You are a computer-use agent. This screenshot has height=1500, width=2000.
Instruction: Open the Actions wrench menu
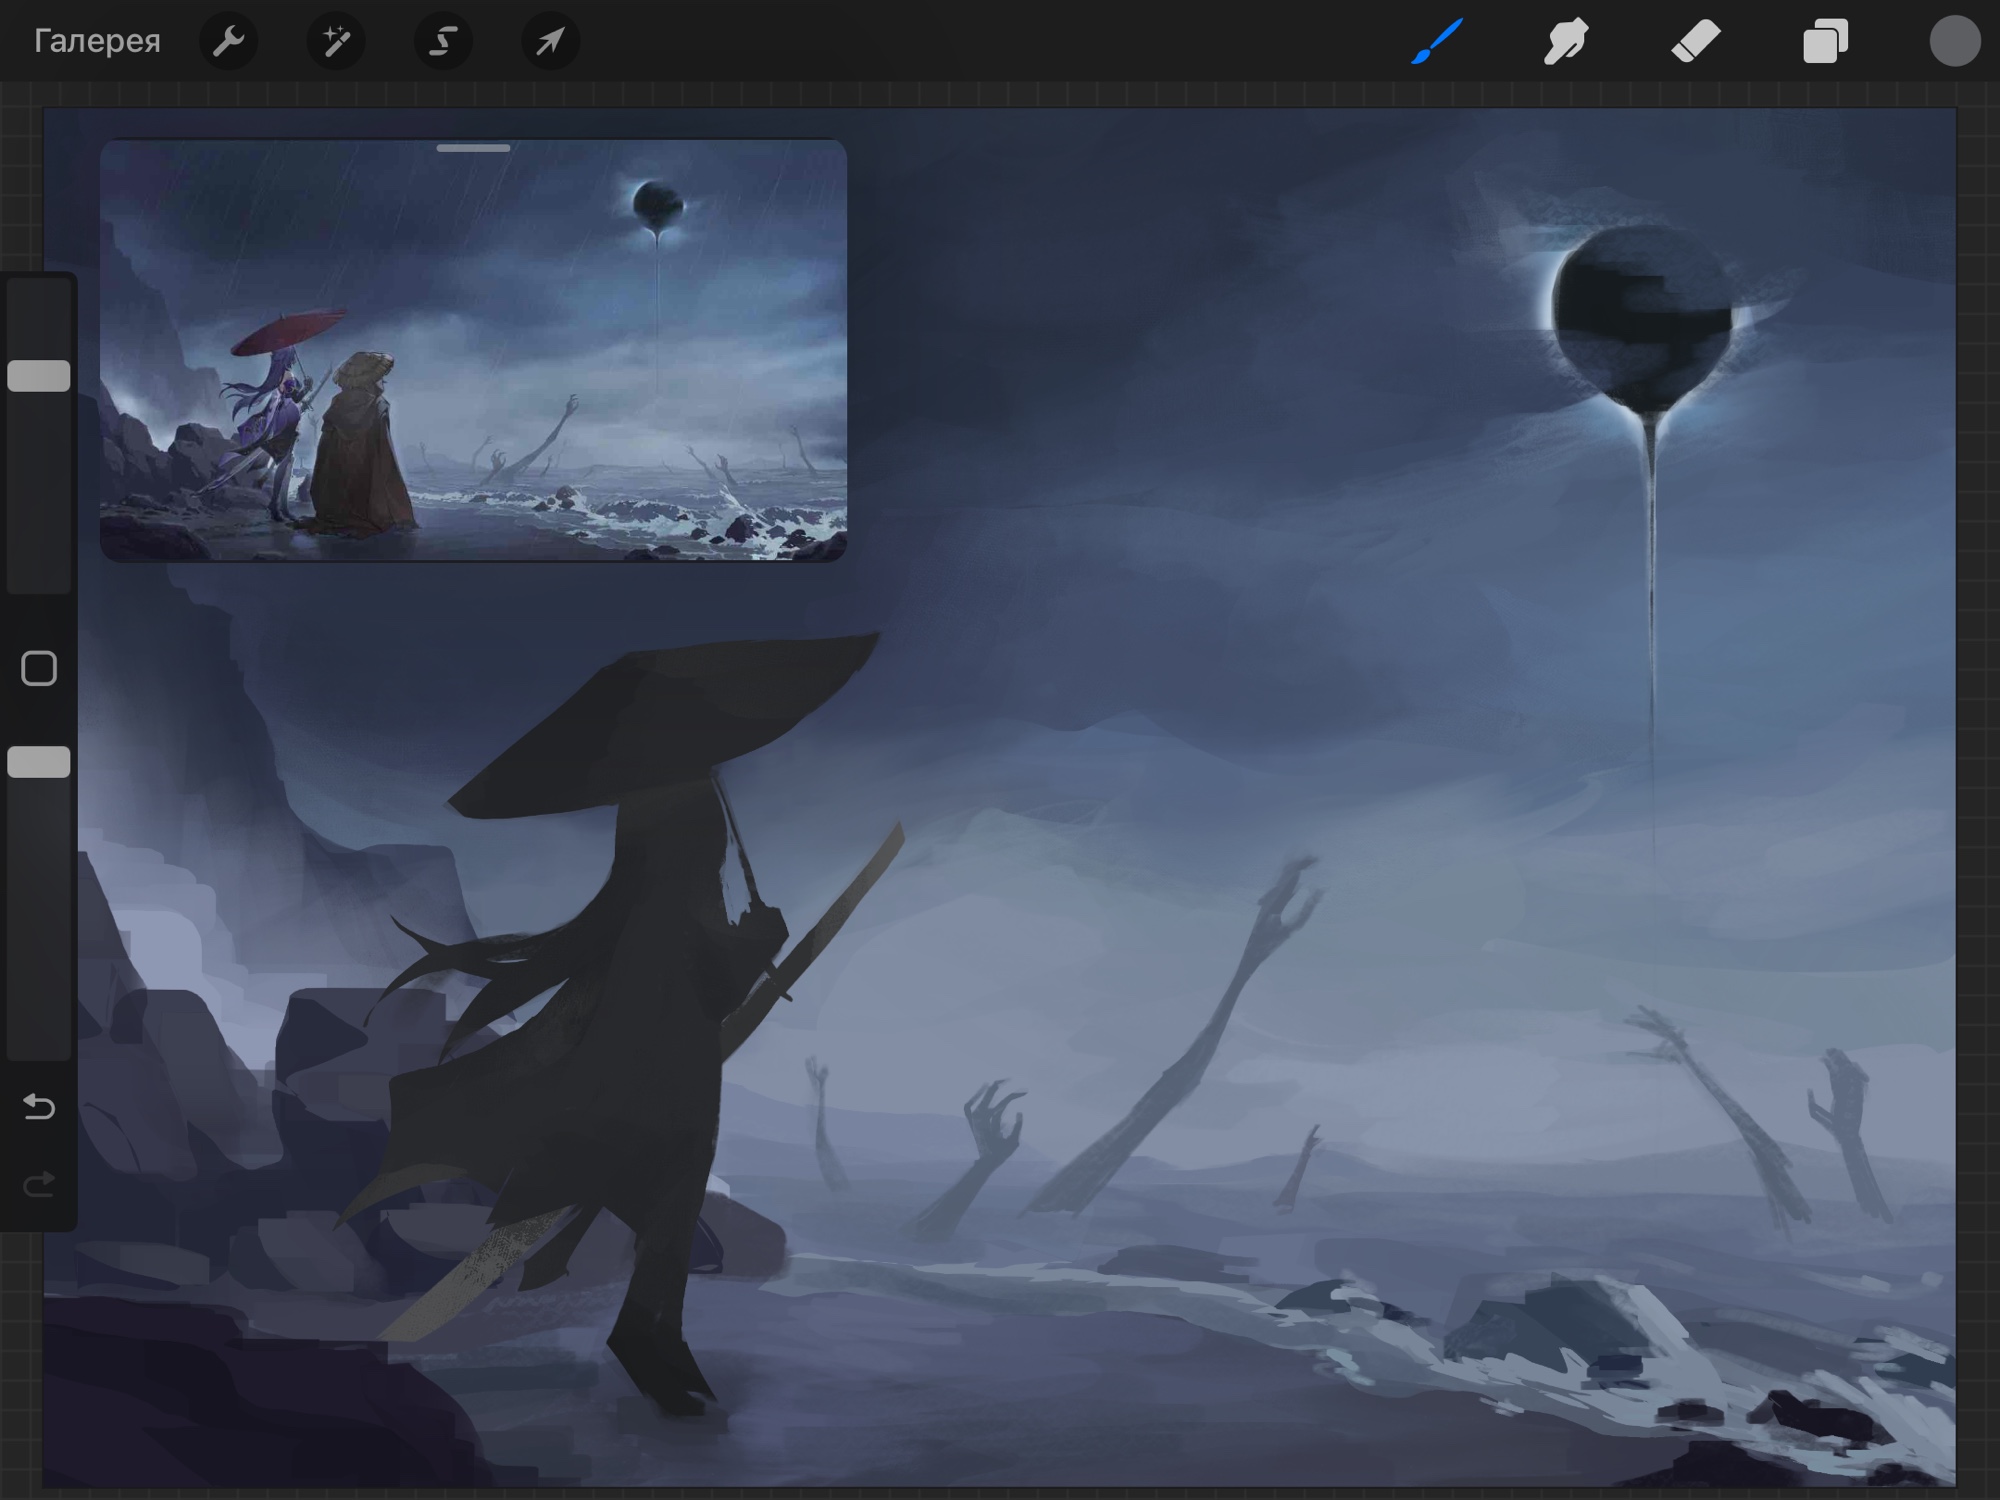229,41
